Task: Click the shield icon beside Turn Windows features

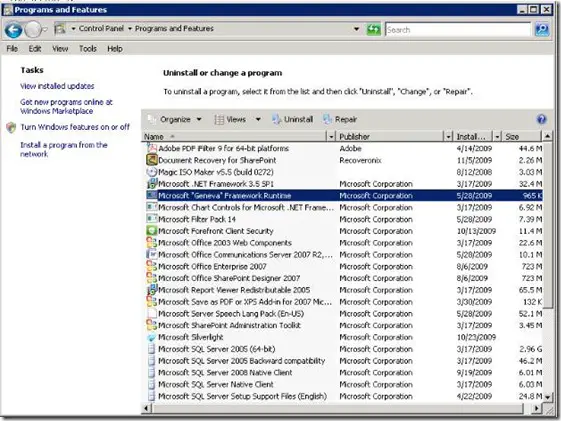Action: [x=11, y=127]
